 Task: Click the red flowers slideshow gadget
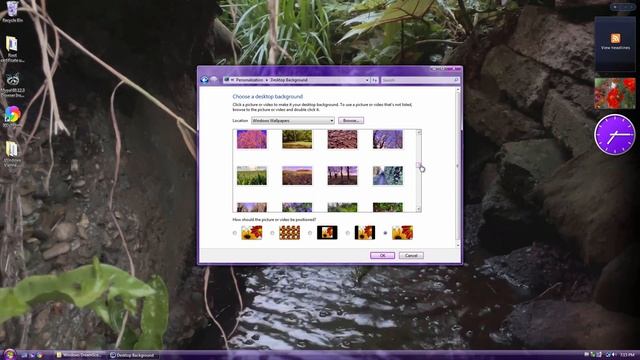tap(615, 93)
